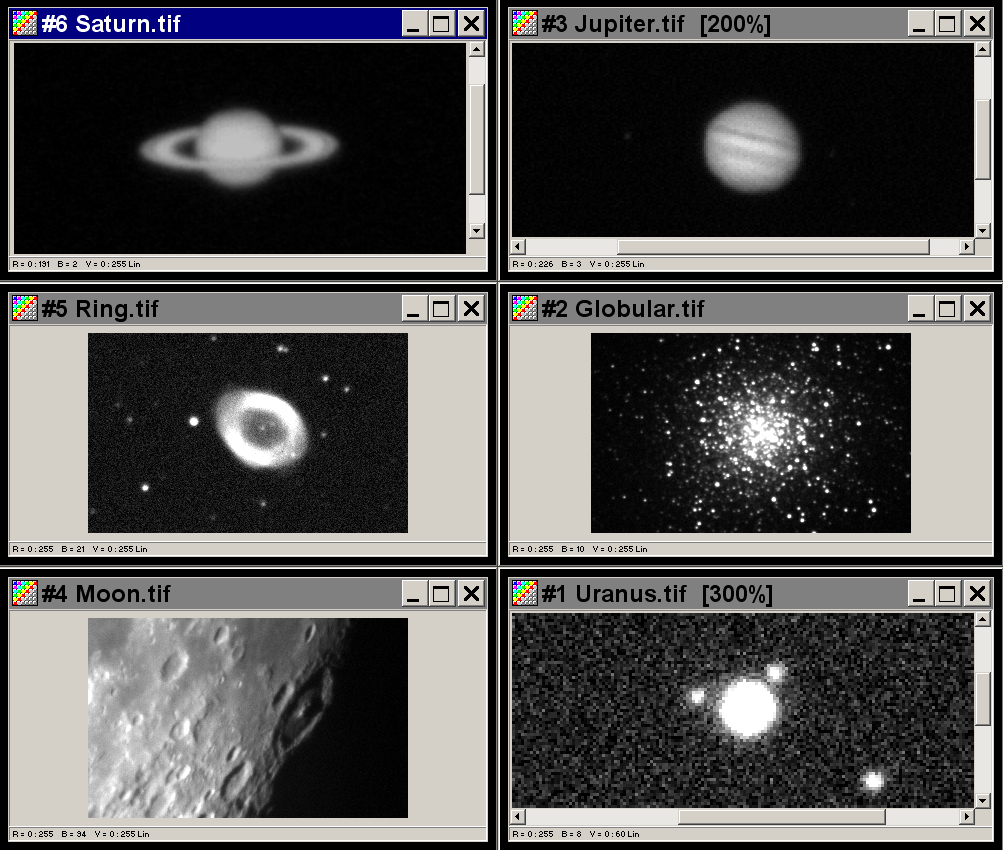Click the Moon crater image
The image size is (1003, 850).
(248, 717)
